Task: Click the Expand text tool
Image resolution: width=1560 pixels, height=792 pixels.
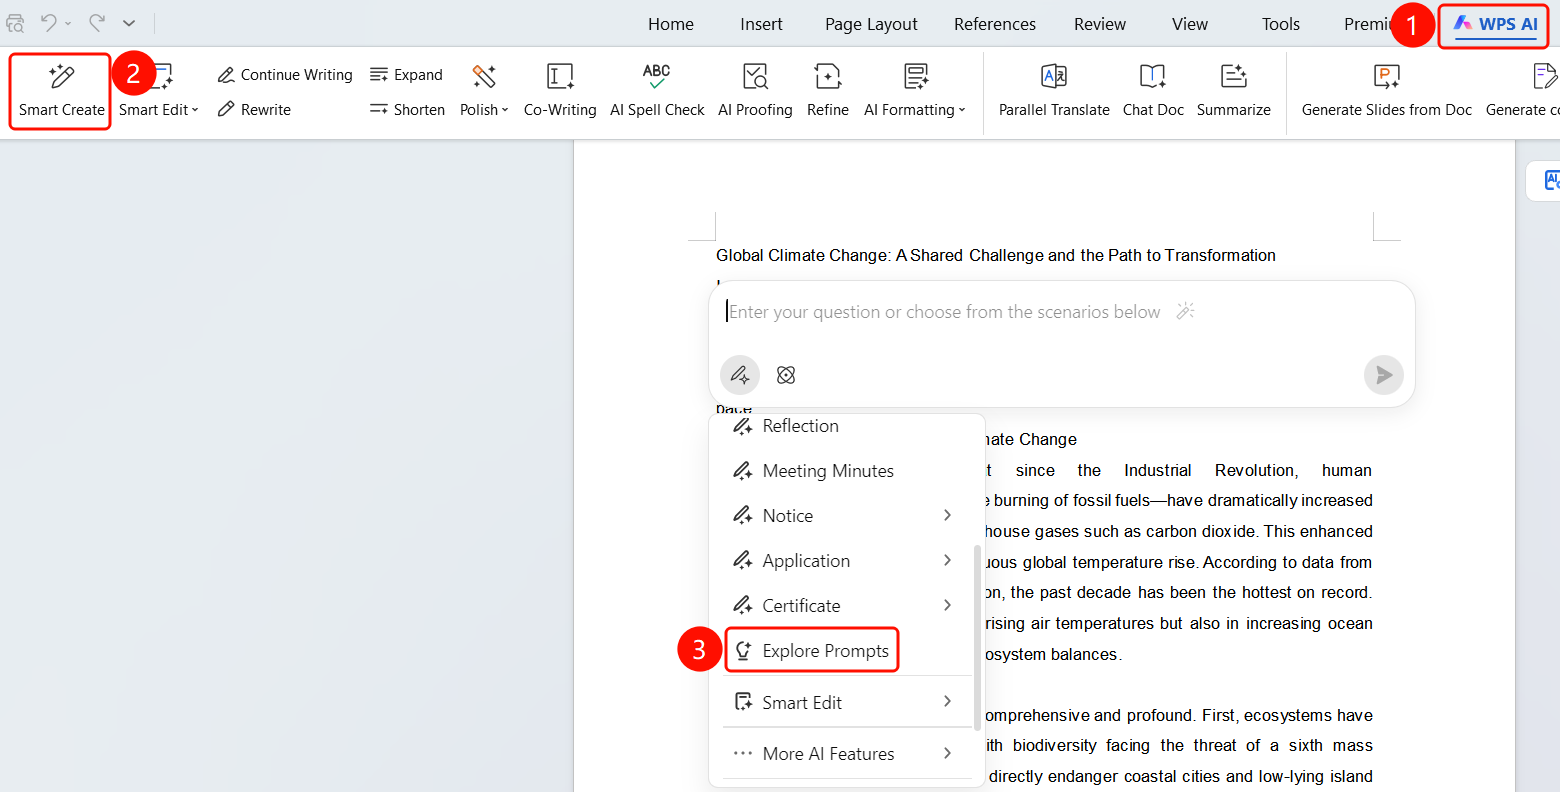Action: [x=406, y=75]
